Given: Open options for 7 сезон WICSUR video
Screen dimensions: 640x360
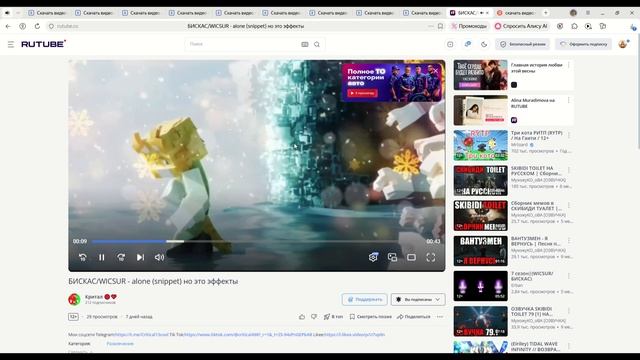Looking at the screenshot, I should [569, 276].
